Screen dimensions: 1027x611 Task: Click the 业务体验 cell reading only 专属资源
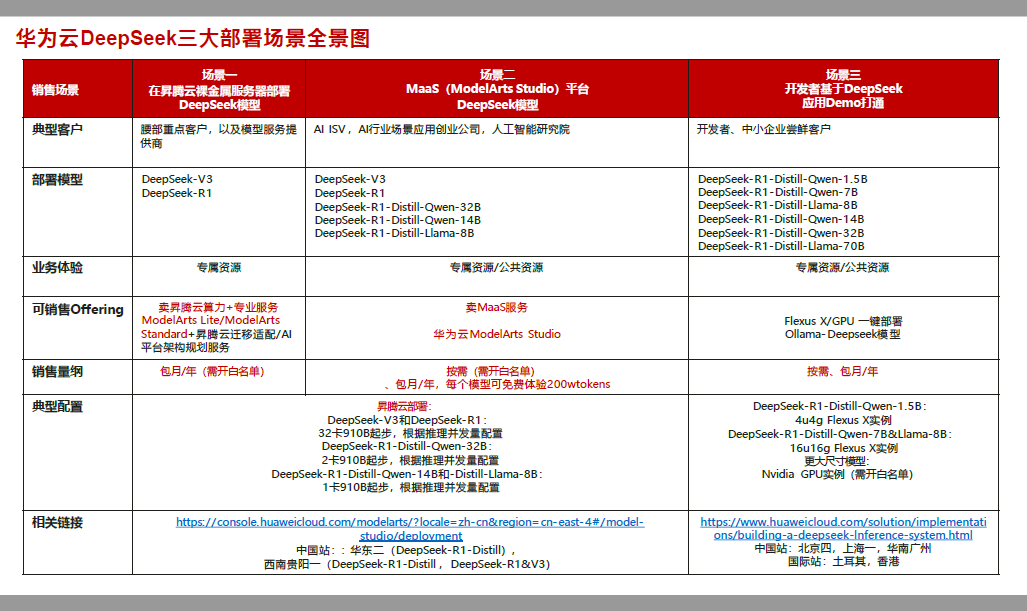click(x=219, y=267)
